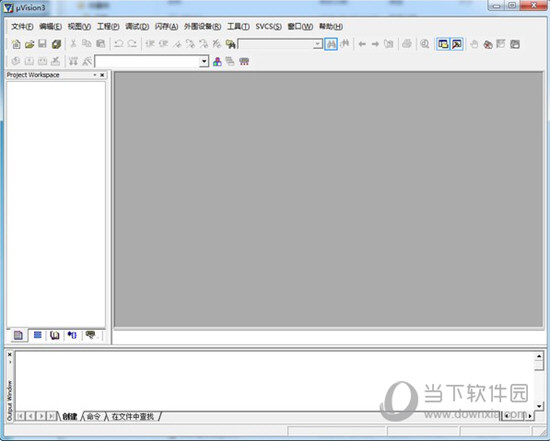Click the Cut scissors icon
Viewport: 550px width, 441px height.
[x=73, y=44]
